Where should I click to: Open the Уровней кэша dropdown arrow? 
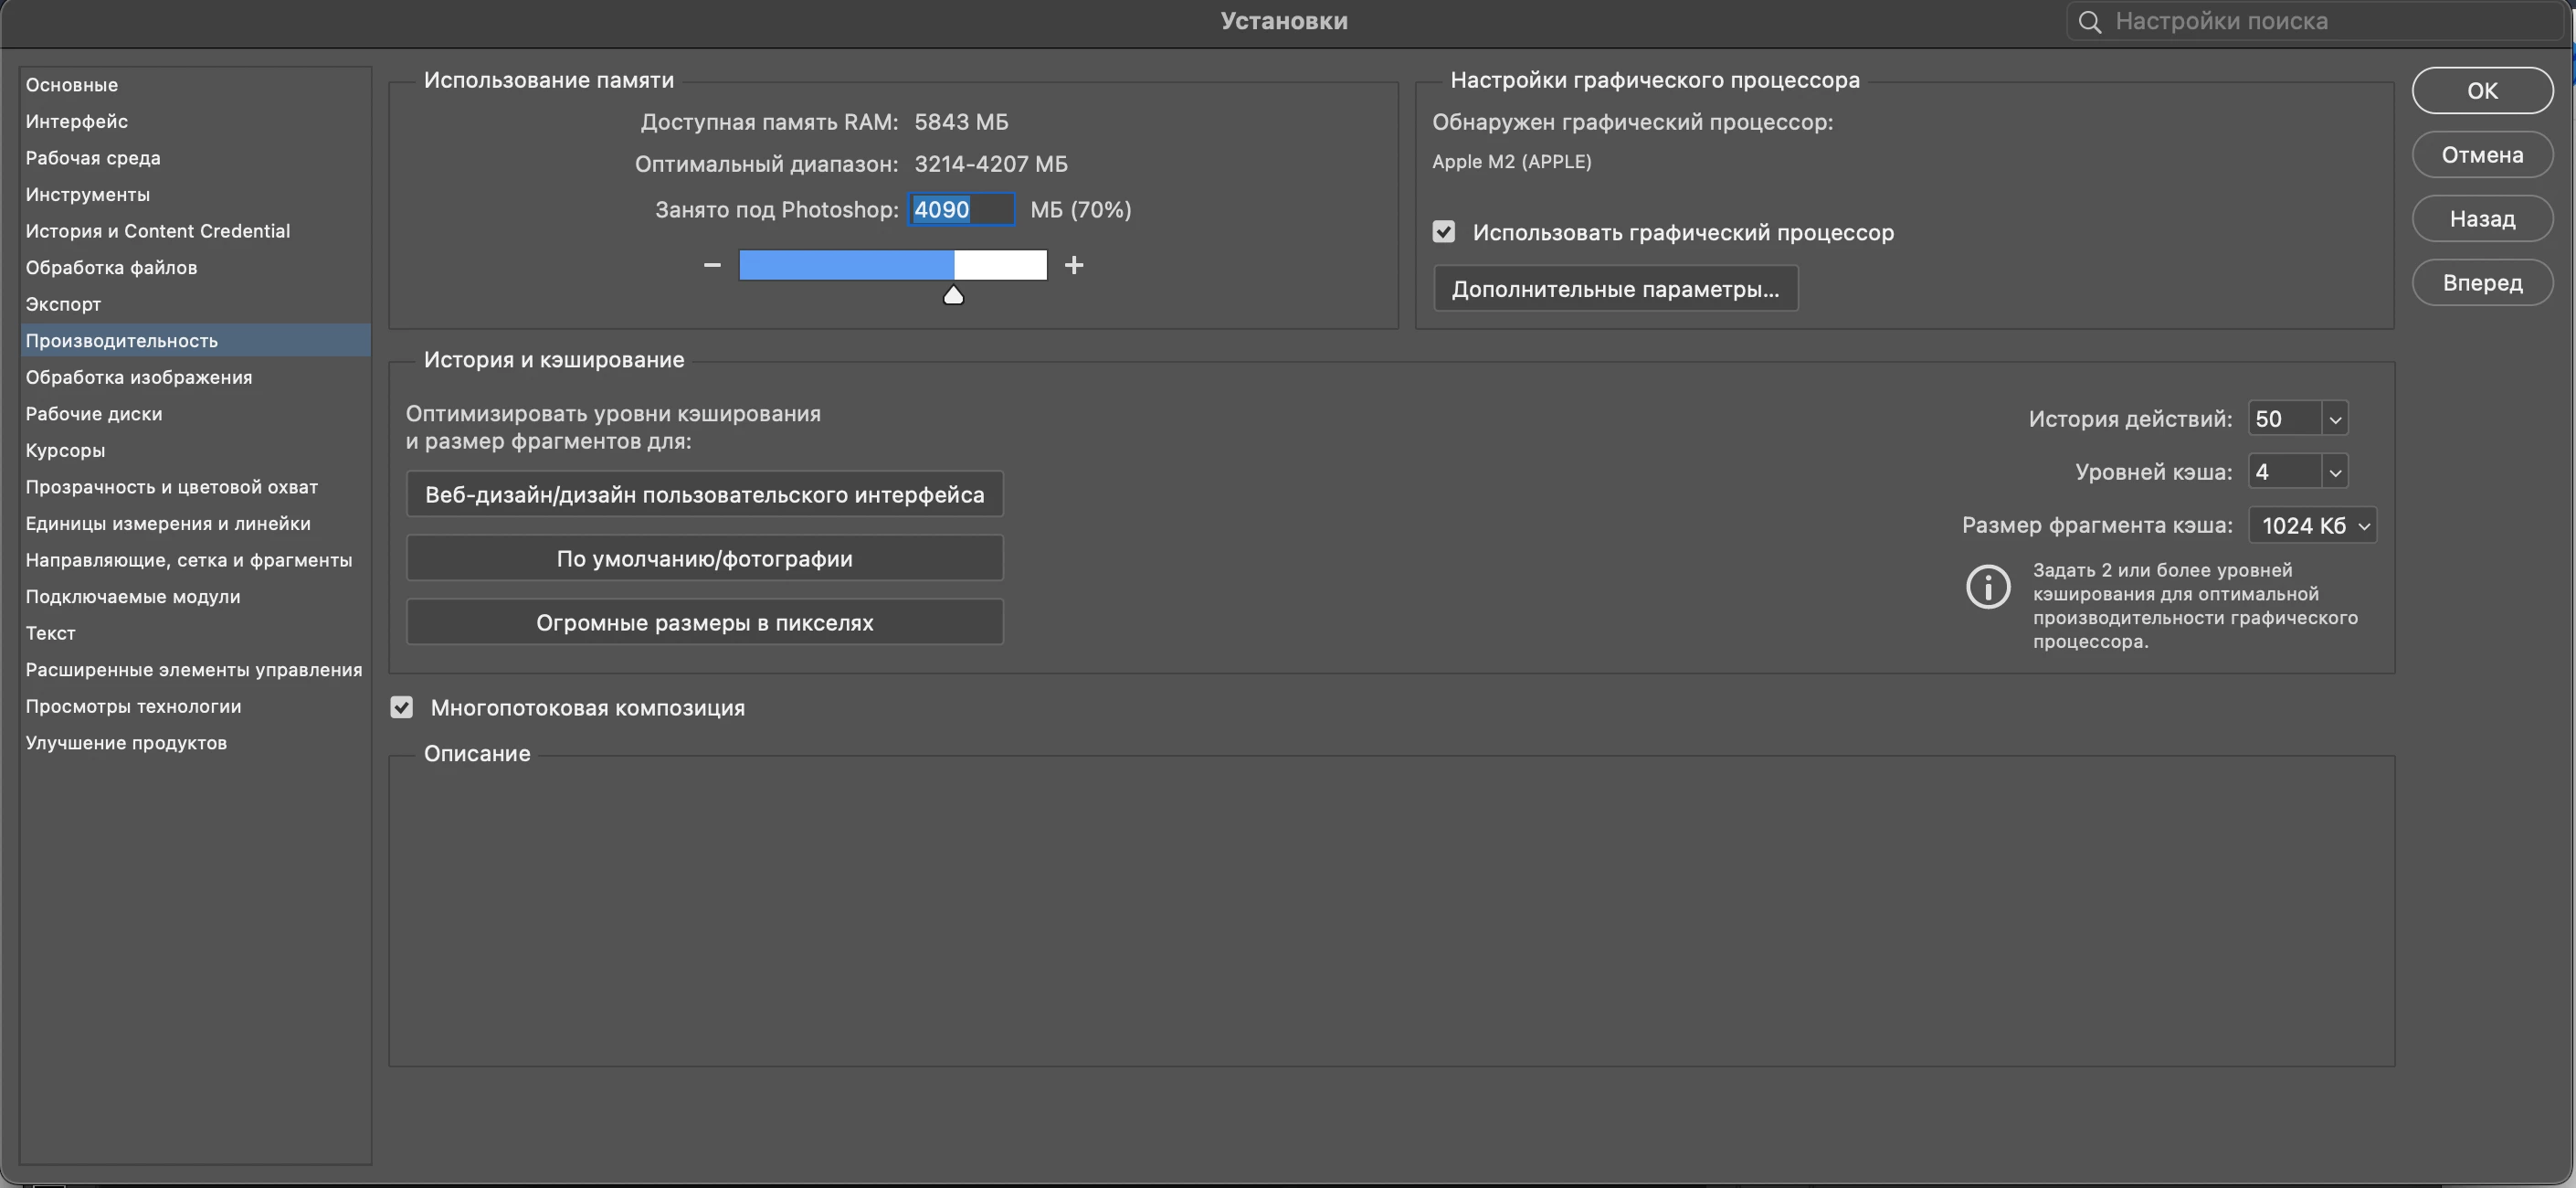(2334, 472)
